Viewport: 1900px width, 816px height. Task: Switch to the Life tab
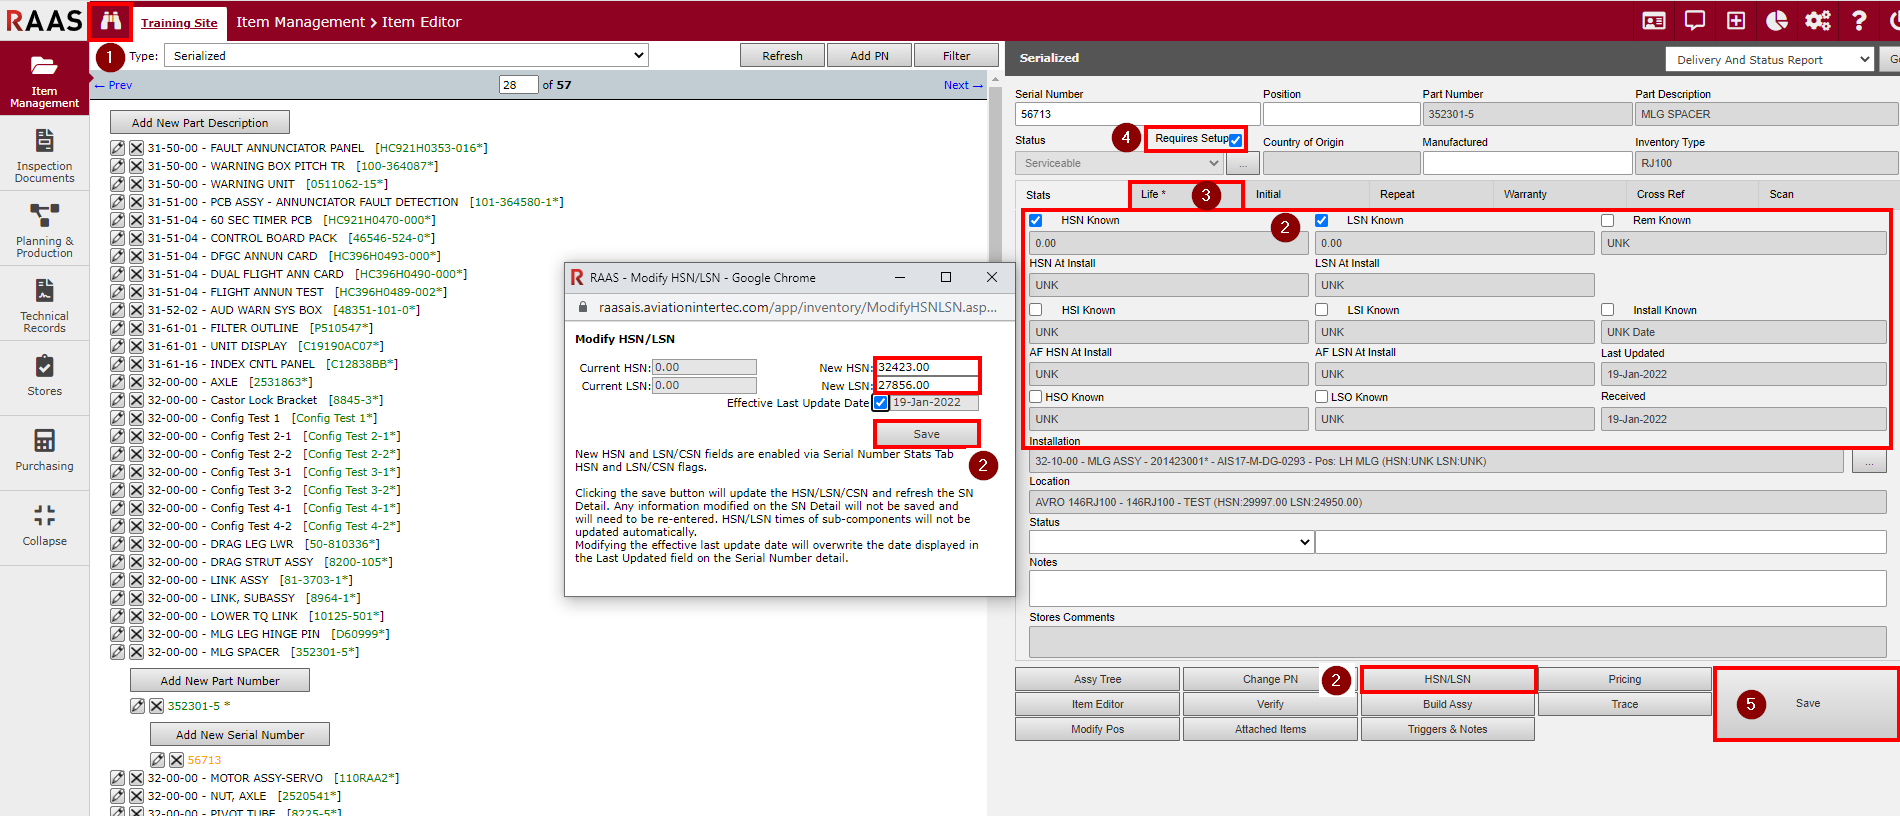pyautogui.click(x=1153, y=194)
